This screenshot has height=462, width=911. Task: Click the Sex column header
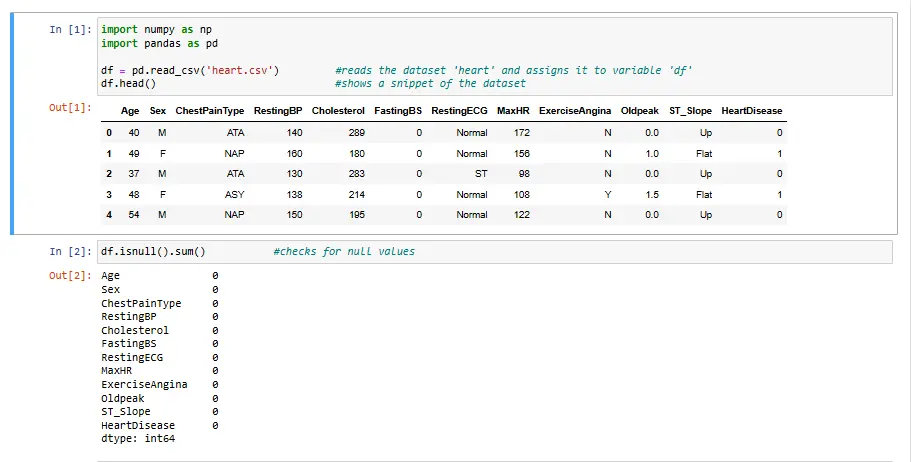157,111
